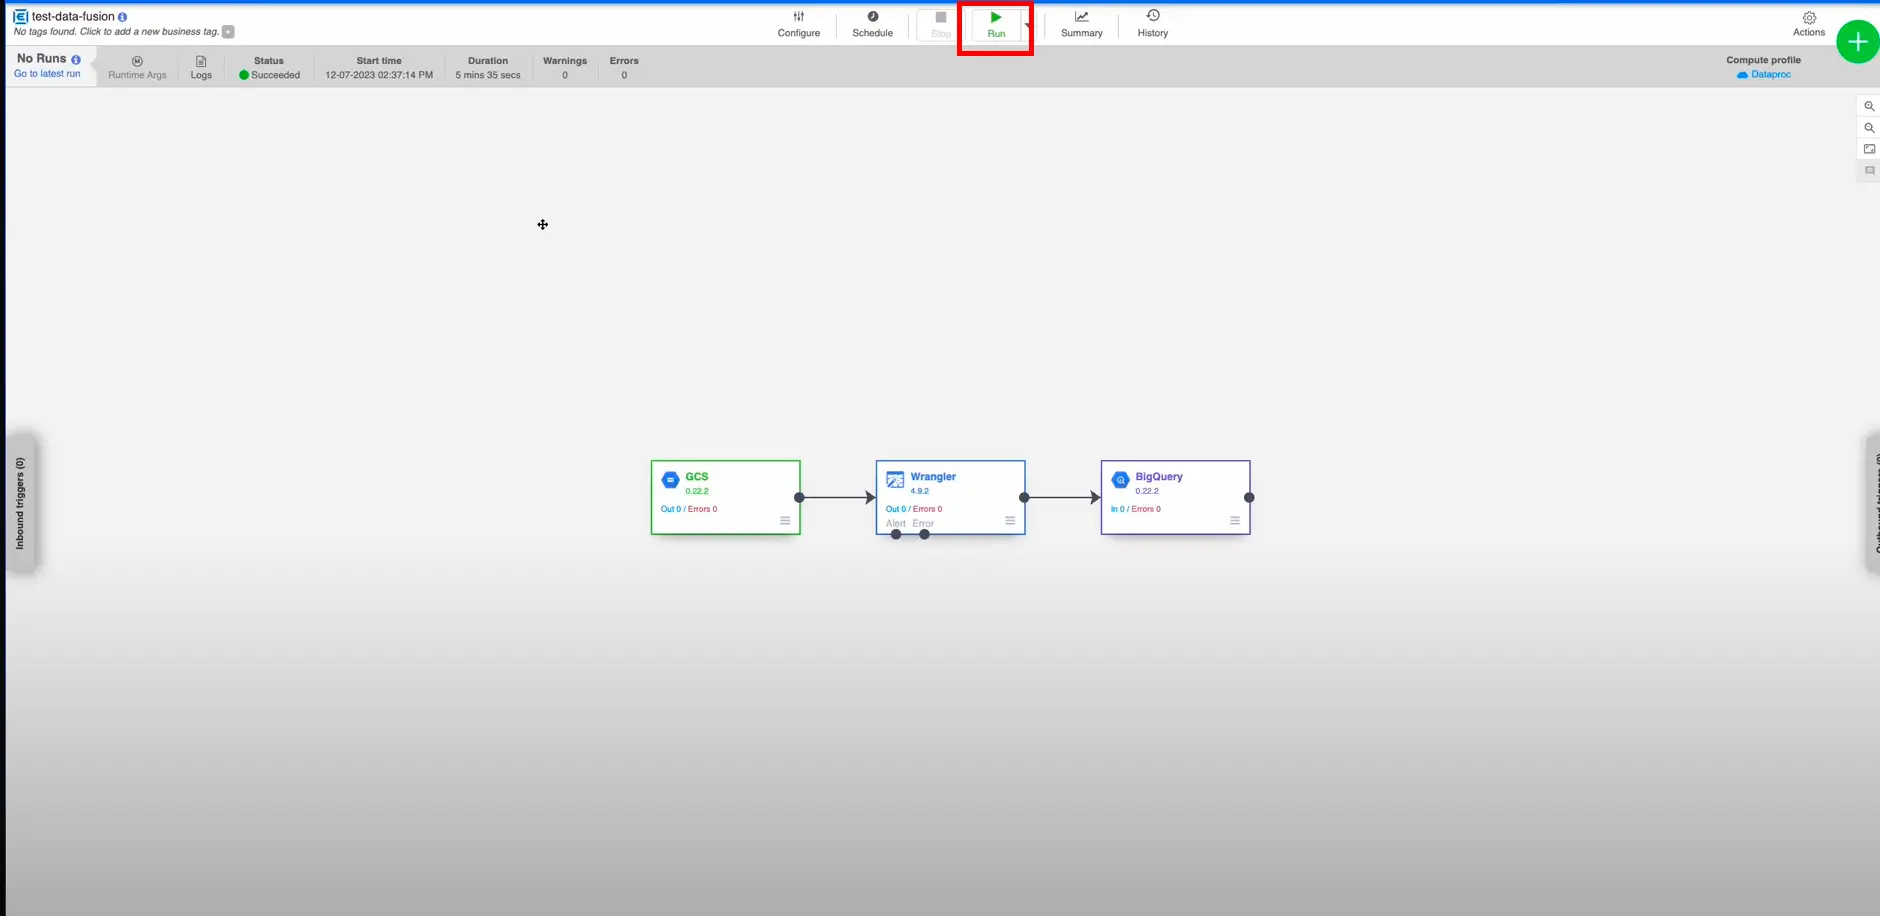Screen dimensions: 1880x916
Task: Add a new business tag button
Action: pos(228,32)
